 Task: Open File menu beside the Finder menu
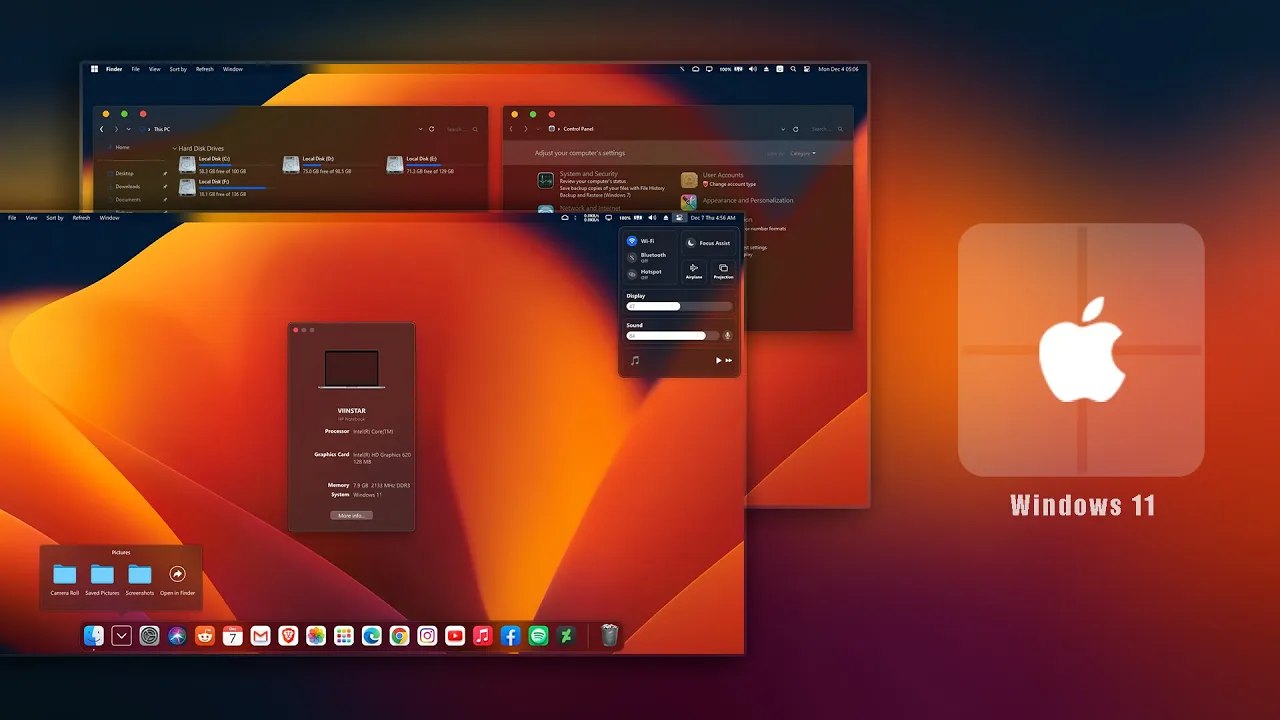click(136, 69)
